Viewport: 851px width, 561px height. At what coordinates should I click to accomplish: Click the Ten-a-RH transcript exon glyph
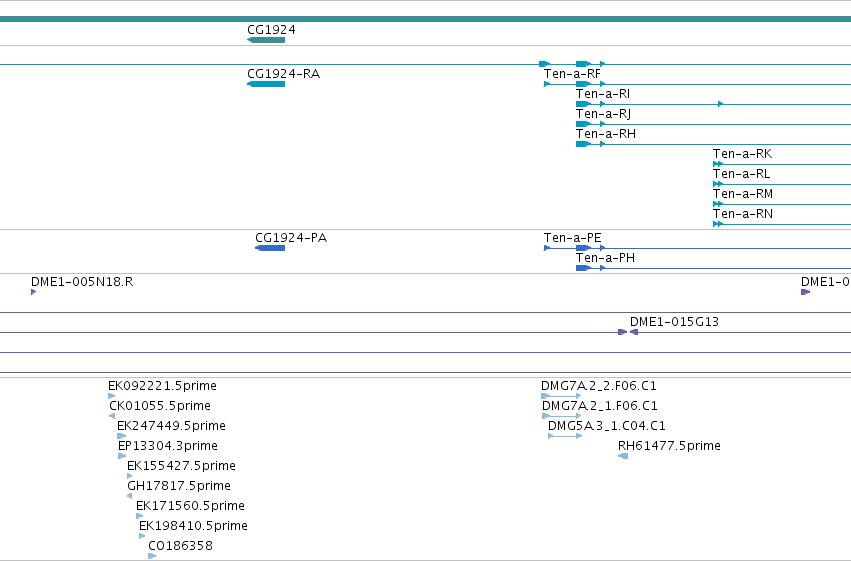pyautogui.click(x=583, y=144)
